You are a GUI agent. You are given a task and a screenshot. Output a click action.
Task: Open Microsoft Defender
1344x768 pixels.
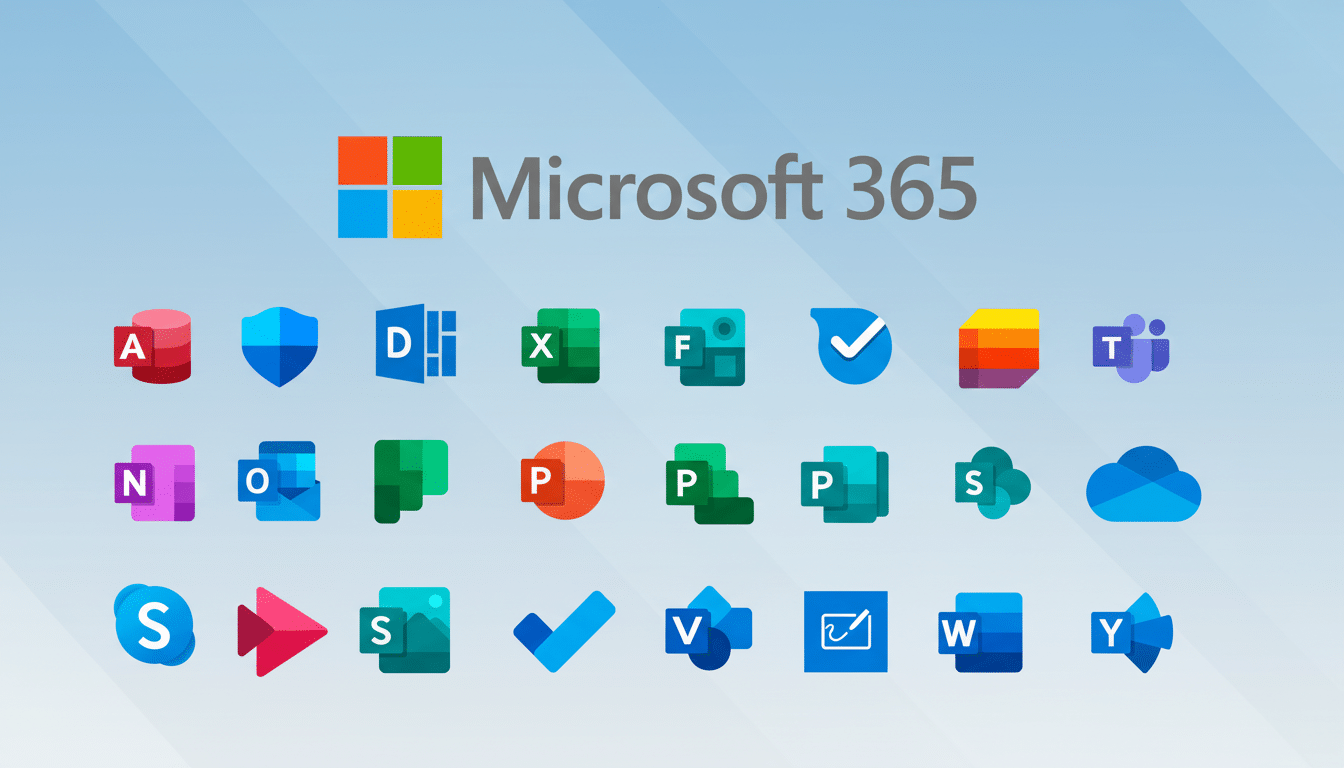[x=278, y=345]
